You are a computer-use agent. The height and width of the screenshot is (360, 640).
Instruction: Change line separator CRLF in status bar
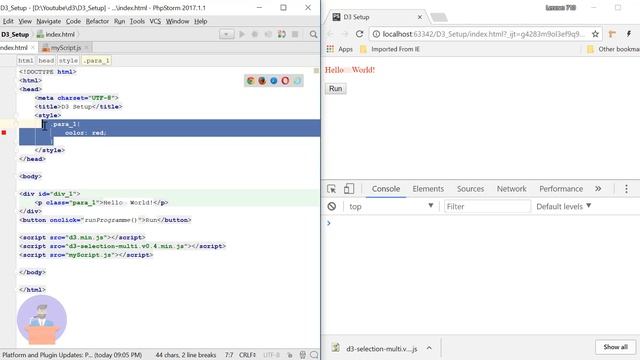tap(247, 355)
